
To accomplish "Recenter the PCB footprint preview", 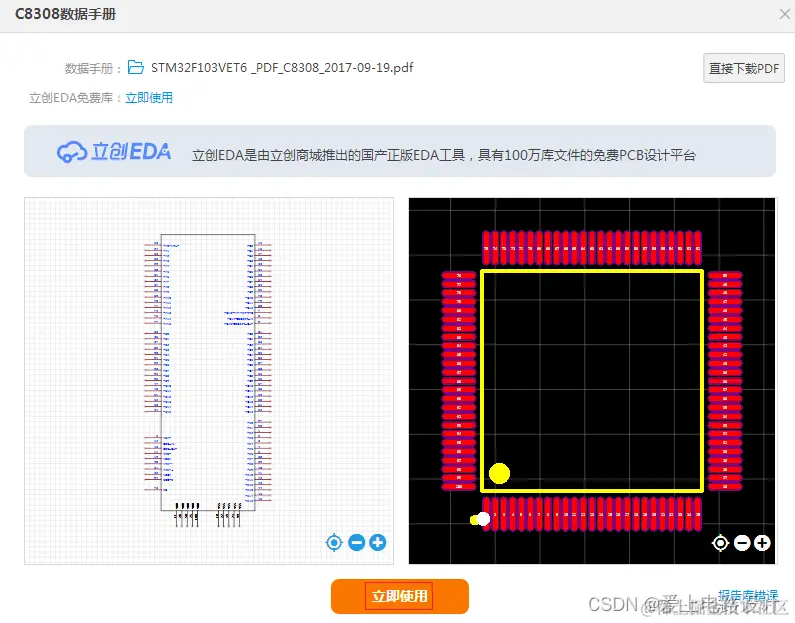I will 720,543.
